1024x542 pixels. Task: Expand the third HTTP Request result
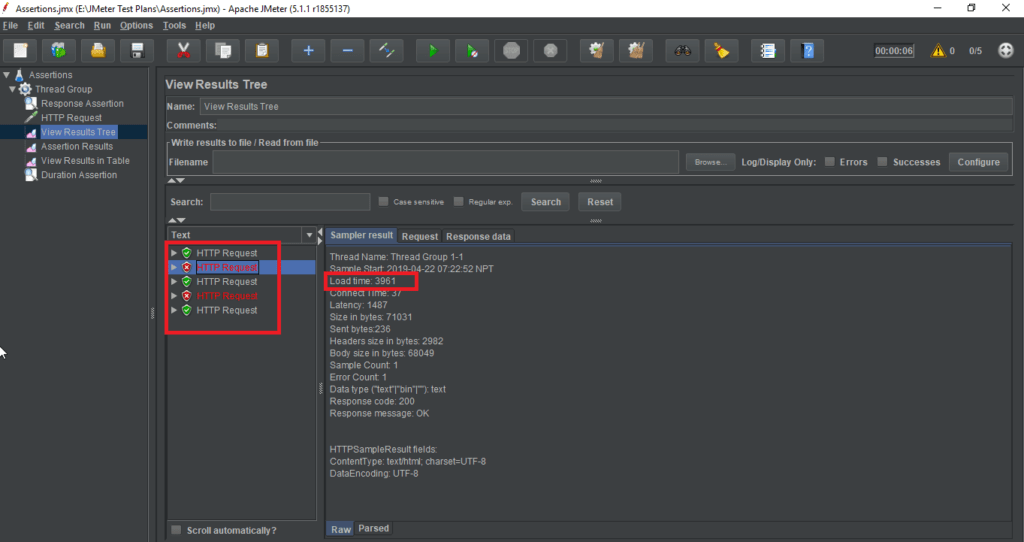point(174,281)
